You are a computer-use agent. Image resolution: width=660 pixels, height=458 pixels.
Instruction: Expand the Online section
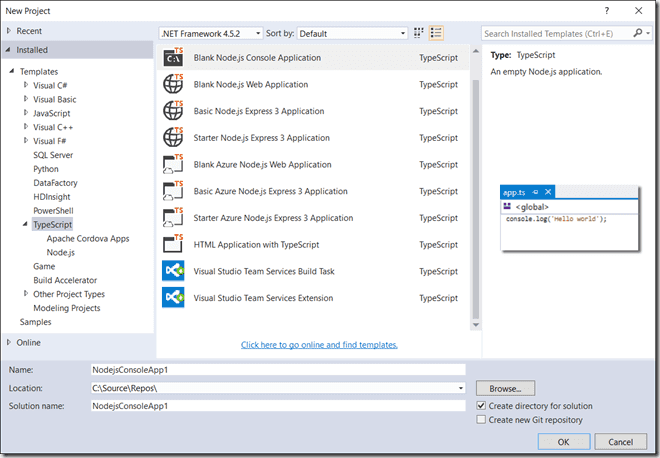coord(9,342)
